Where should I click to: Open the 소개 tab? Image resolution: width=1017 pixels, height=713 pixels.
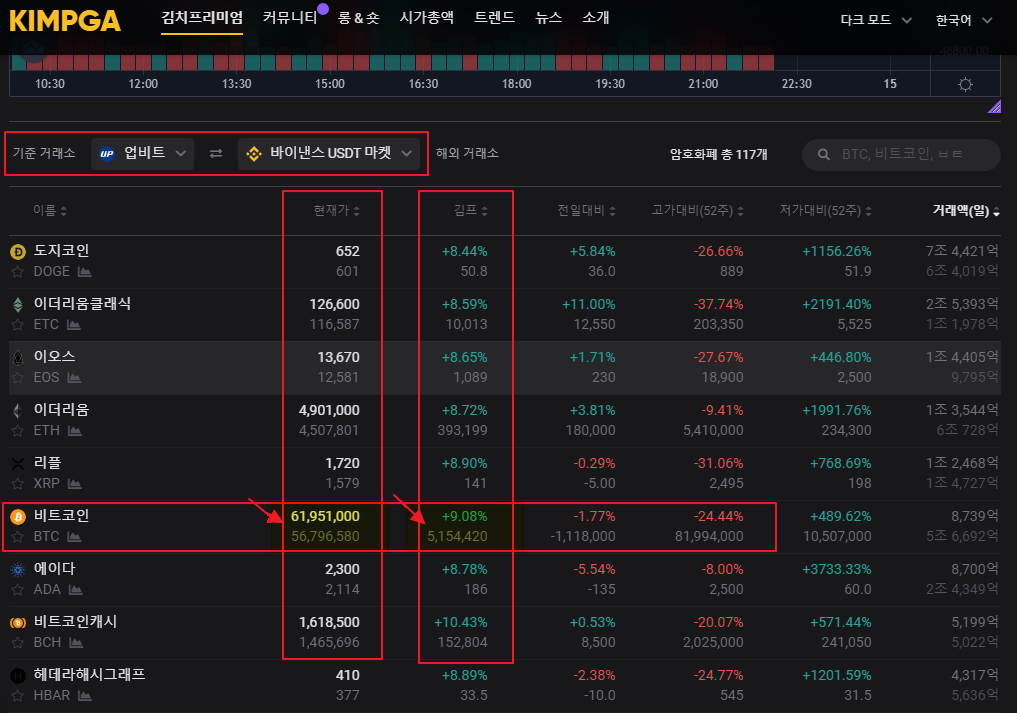[595, 18]
